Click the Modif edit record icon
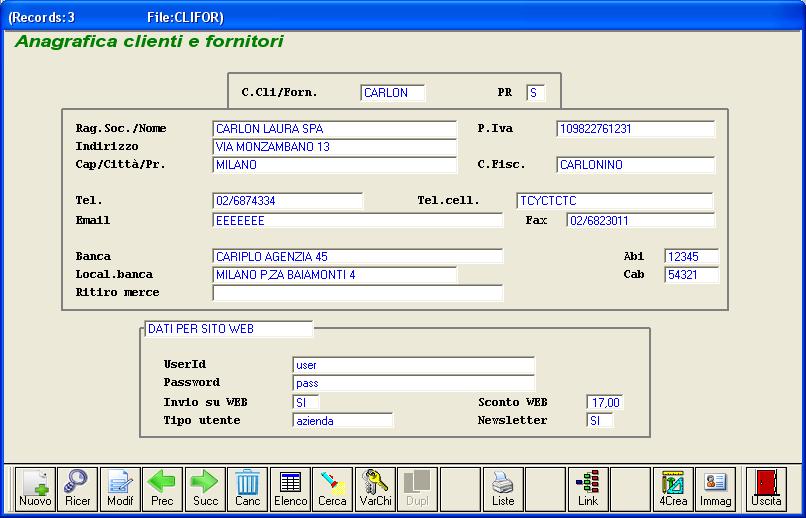 click(120, 488)
